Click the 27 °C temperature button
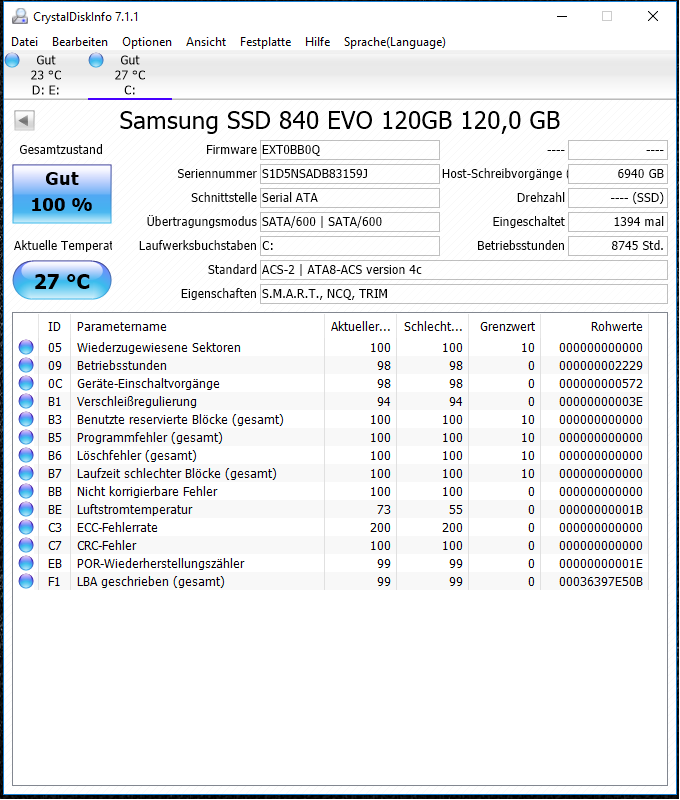 click(62, 280)
